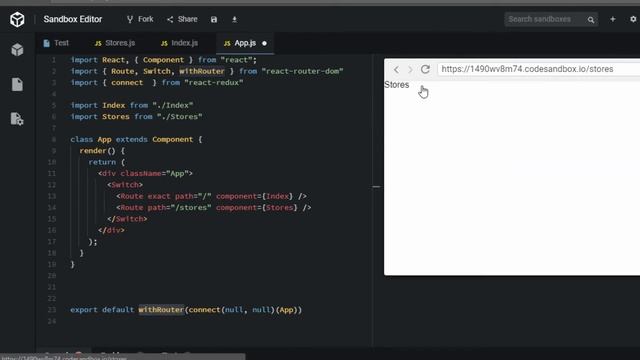This screenshot has height=360, width=640.
Task: Open settings gear in header
Action: pos(633,19)
